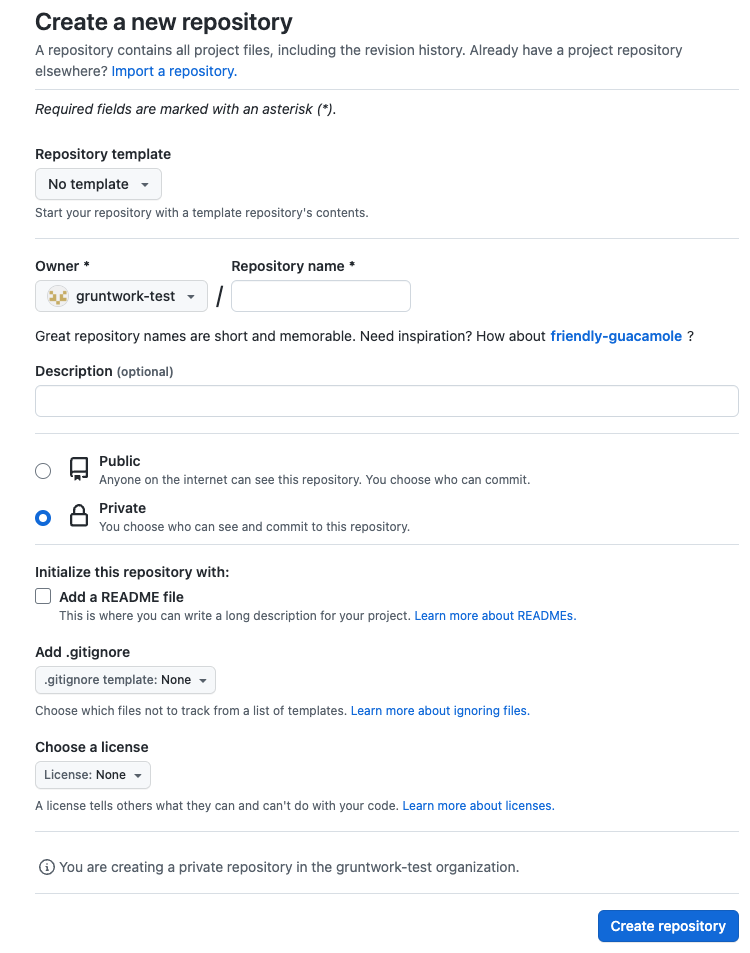Click the Repository name input field
750x953 pixels.
(320, 295)
